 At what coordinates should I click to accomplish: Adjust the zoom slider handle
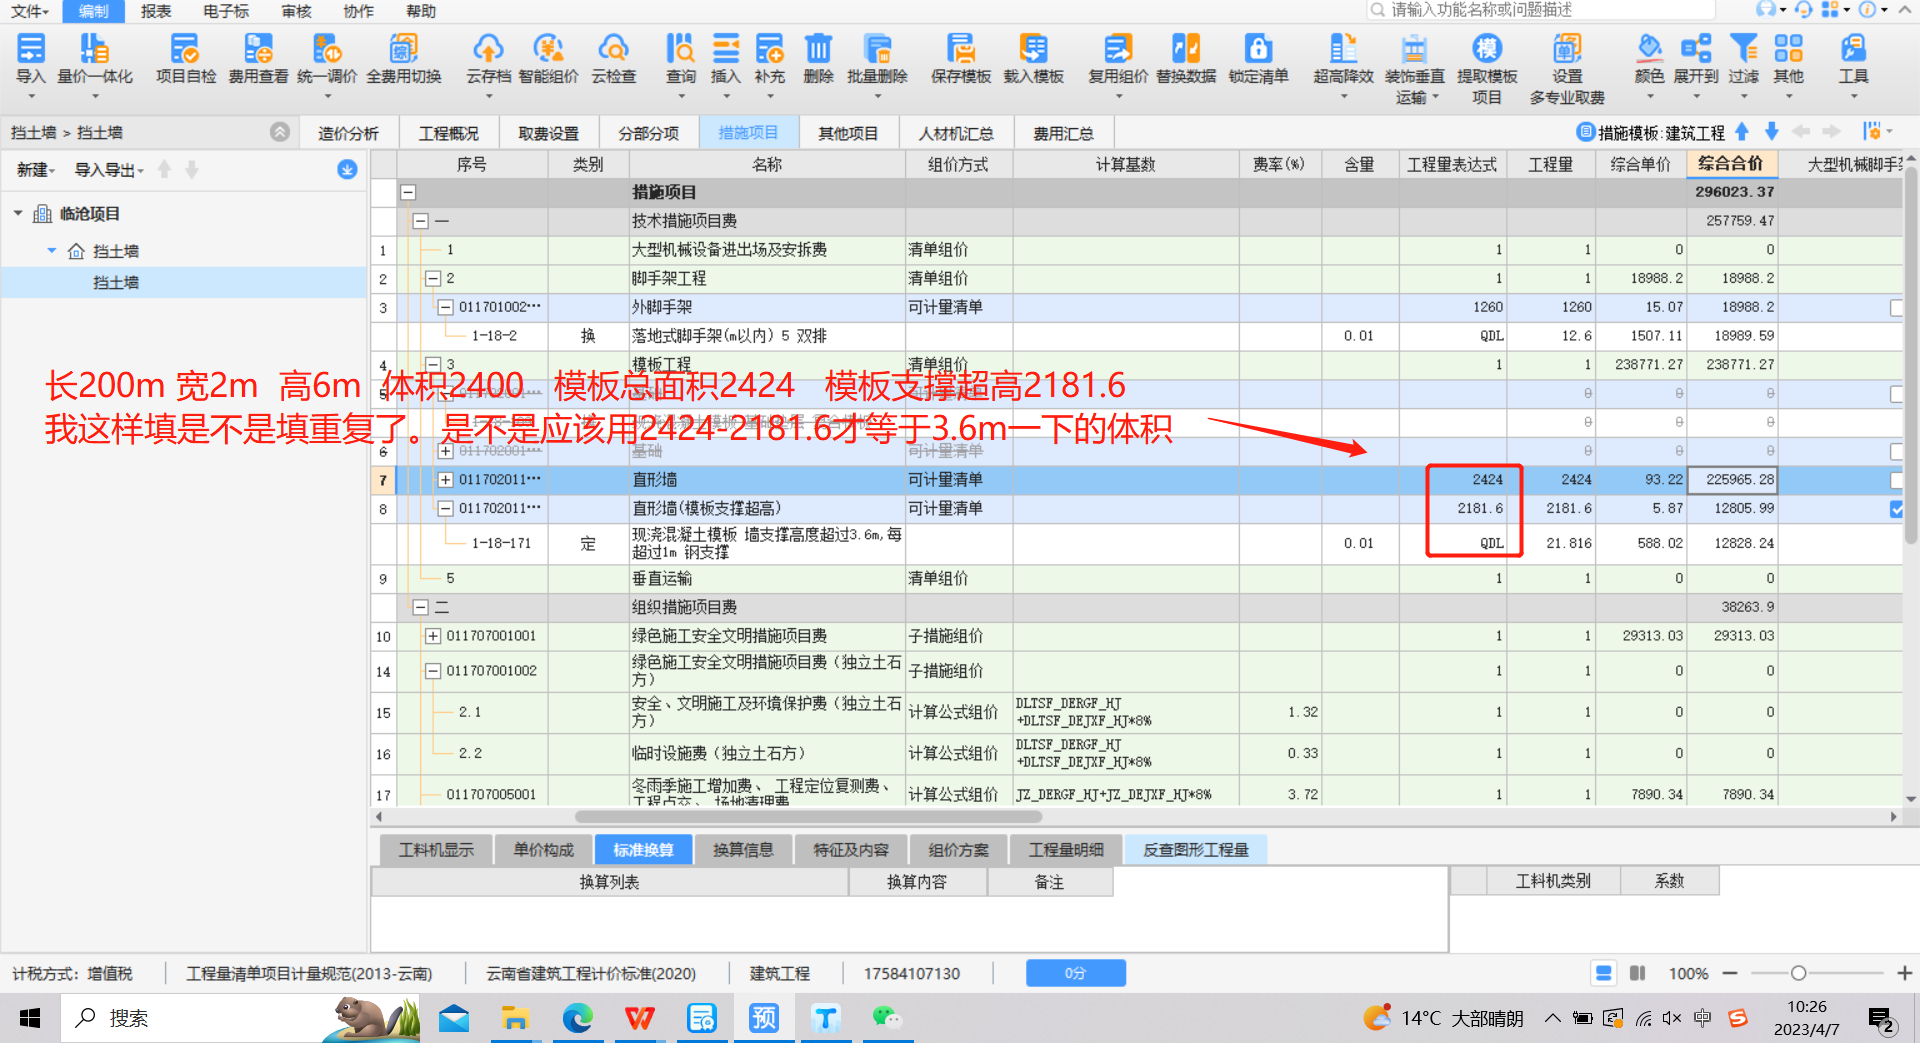pyautogui.click(x=1798, y=973)
